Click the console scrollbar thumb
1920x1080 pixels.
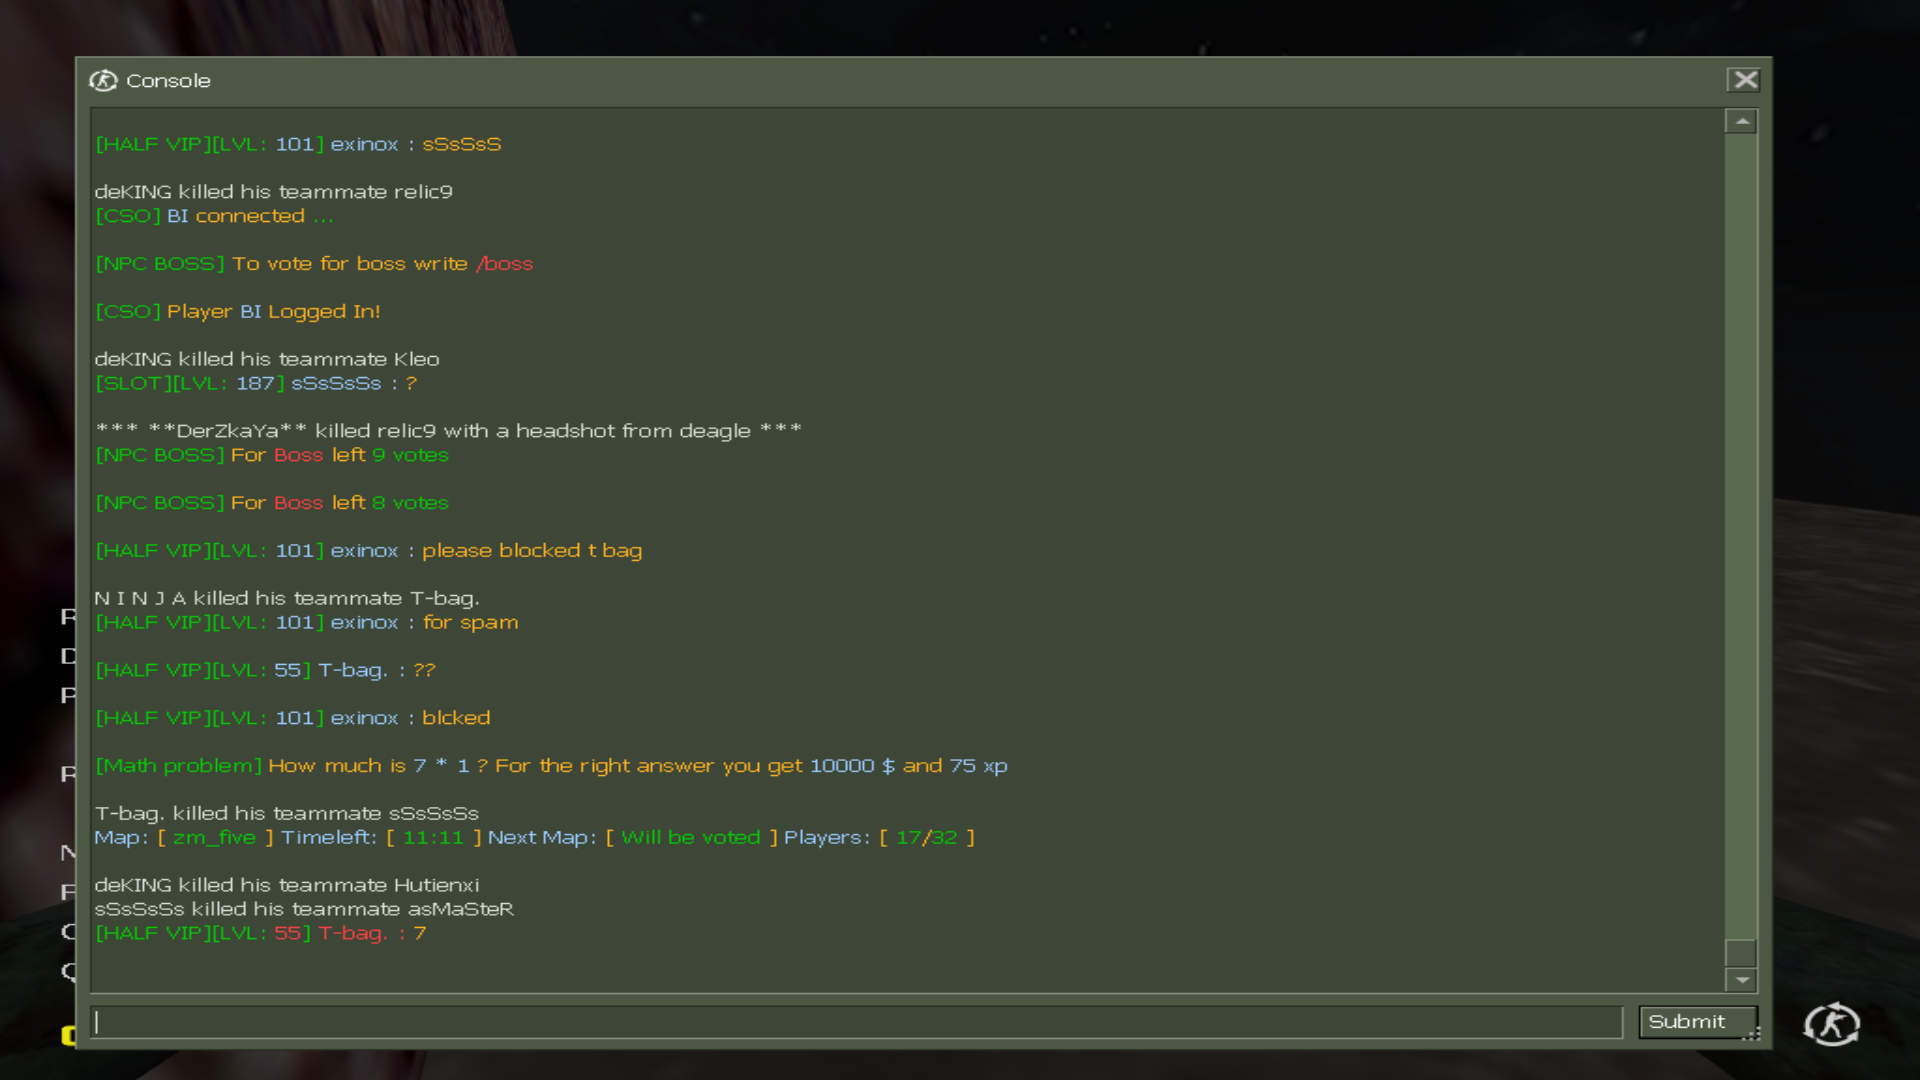click(1741, 953)
